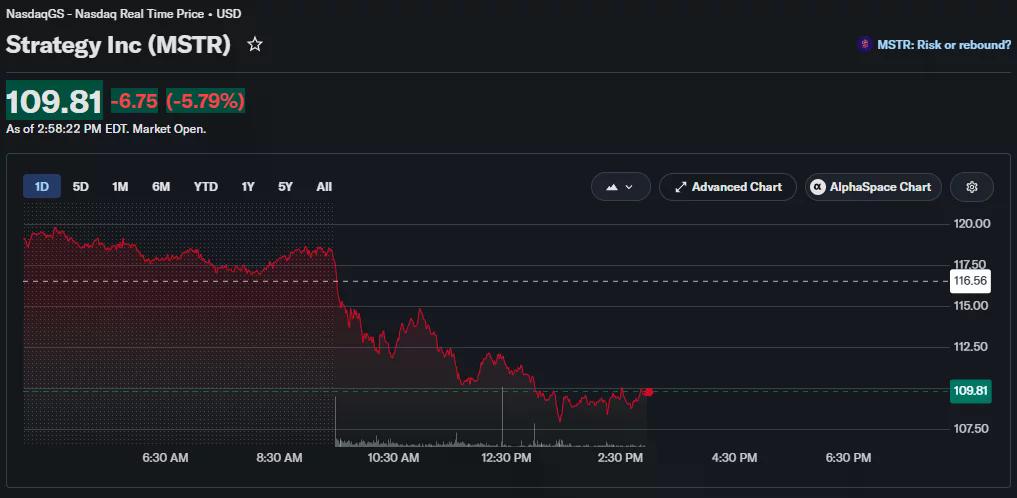Click the previous close label 116.56
Image resolution: width=1017 pixels, height=498 pixels.
970,281
